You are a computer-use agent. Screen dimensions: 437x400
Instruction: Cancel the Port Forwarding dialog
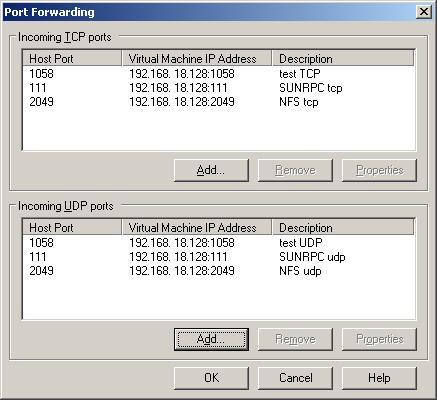coord(295,378)
